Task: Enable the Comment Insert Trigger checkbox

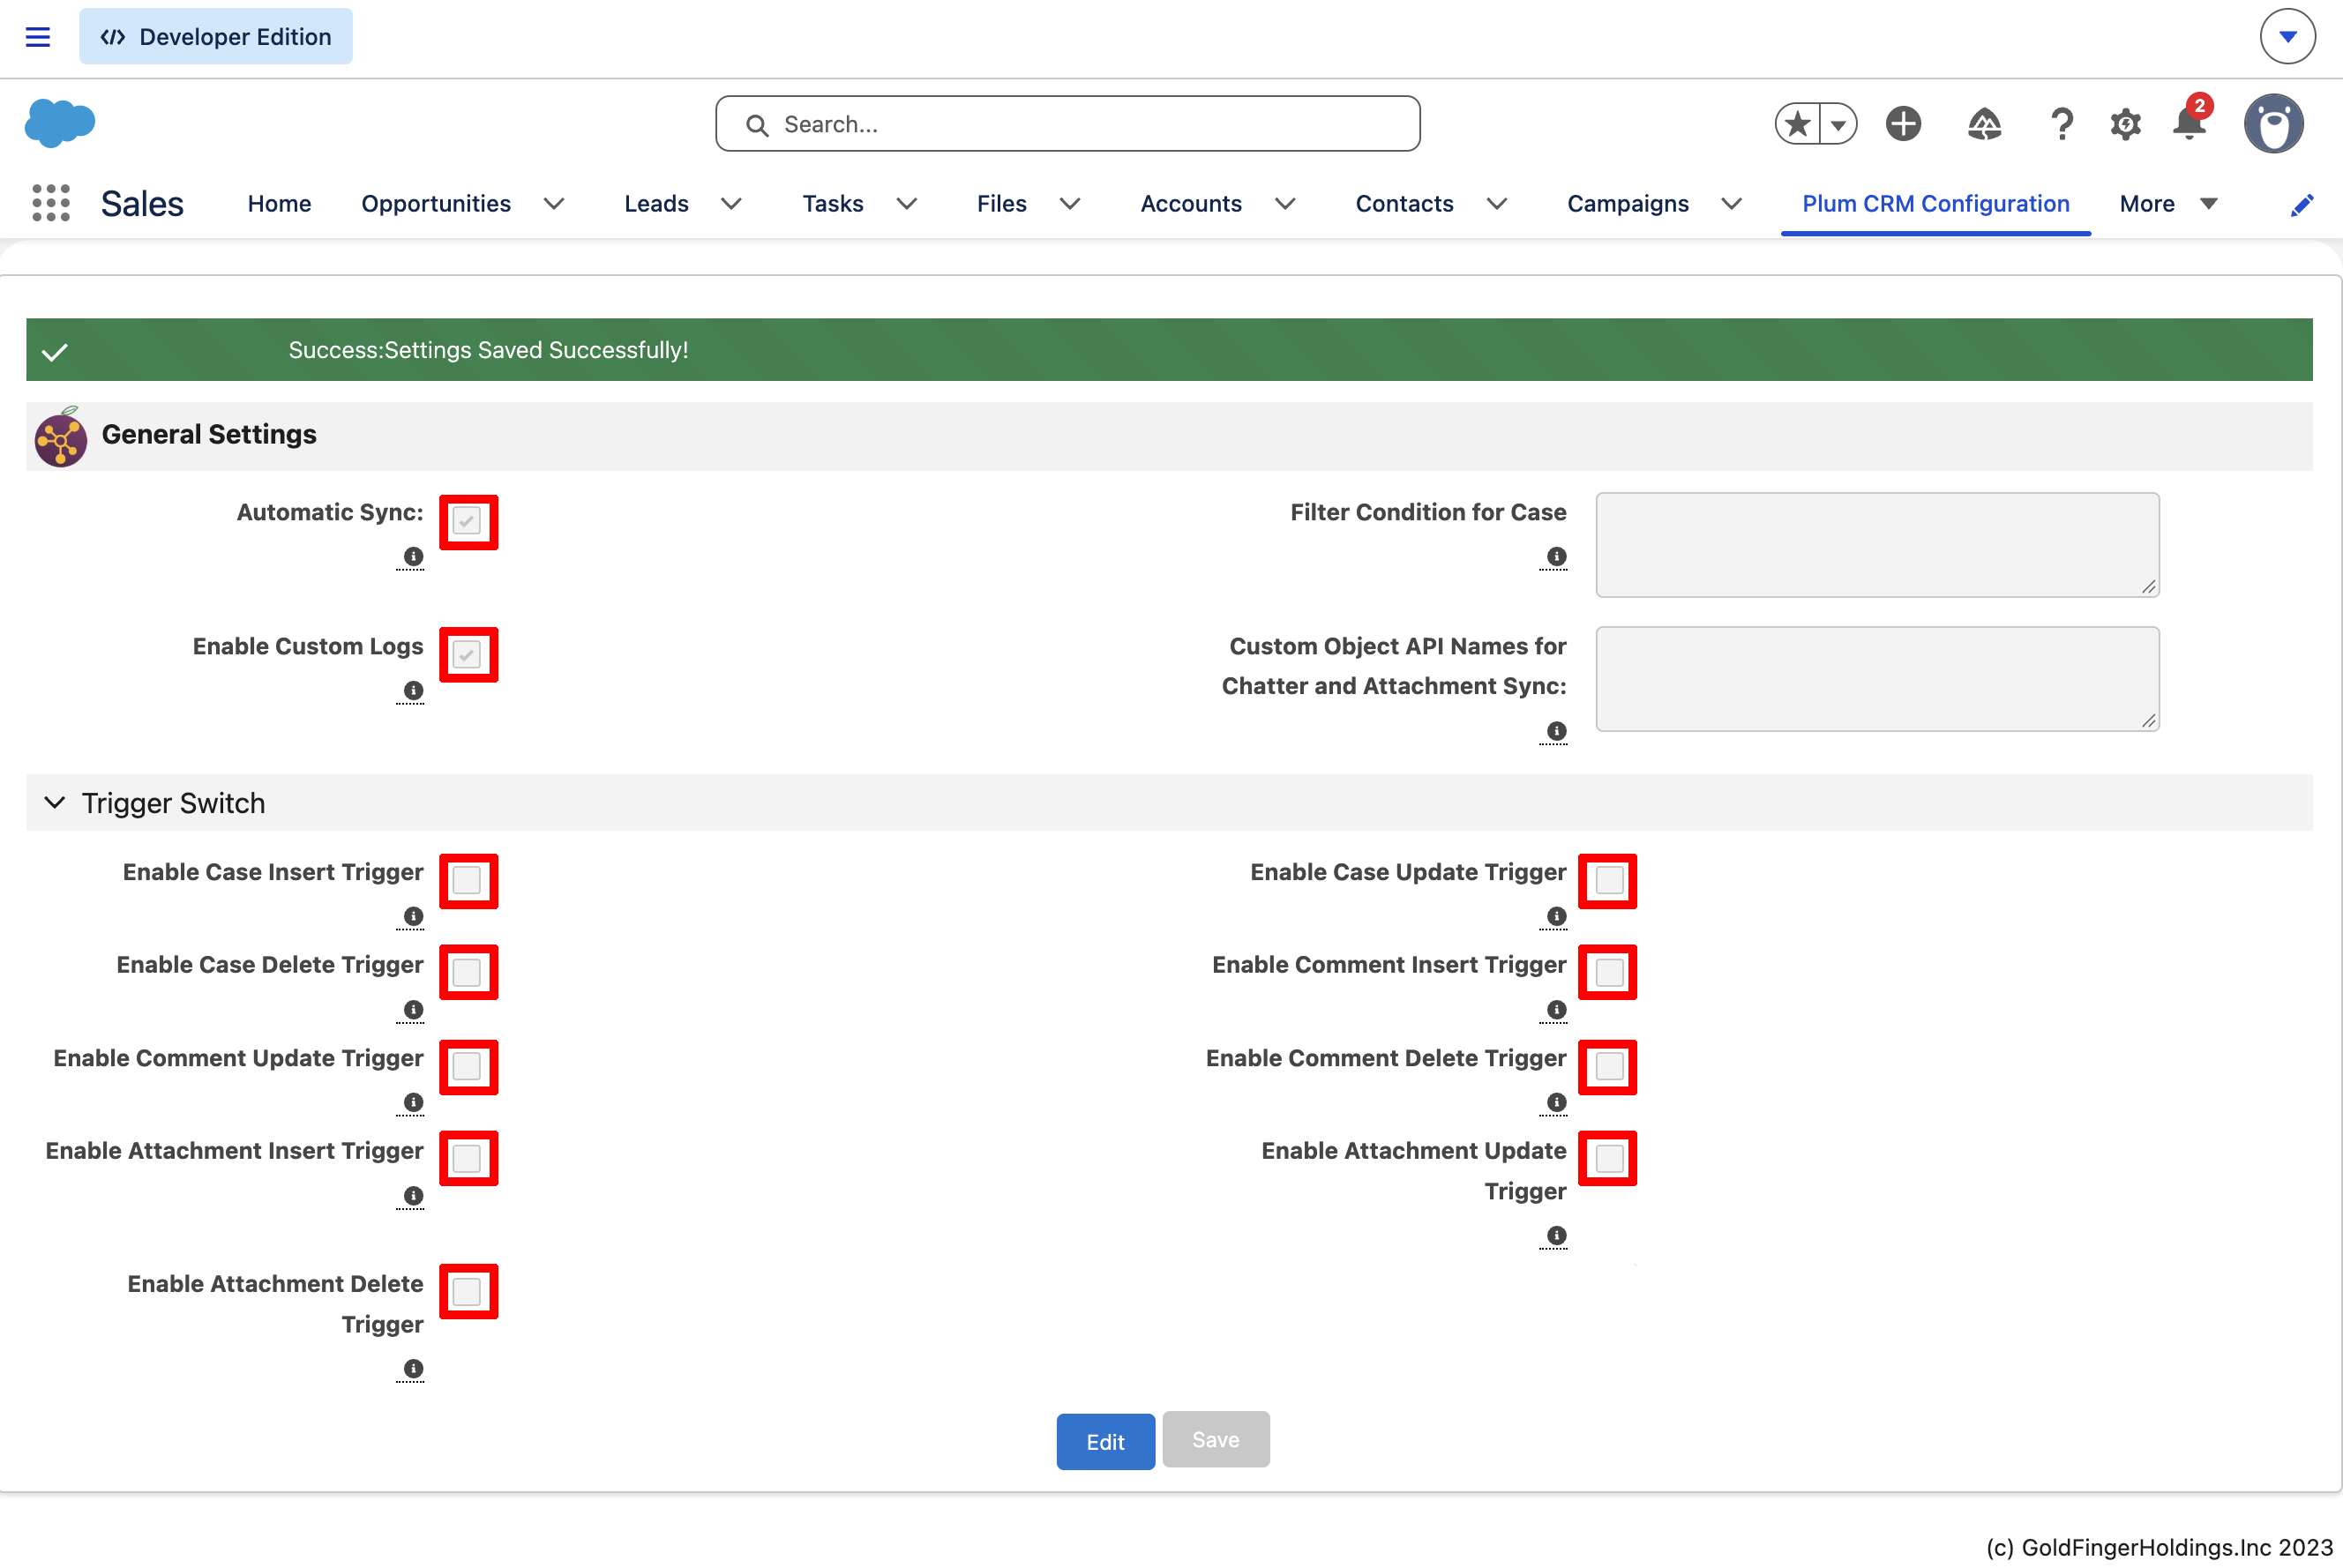Action: tap(1609, 972)
